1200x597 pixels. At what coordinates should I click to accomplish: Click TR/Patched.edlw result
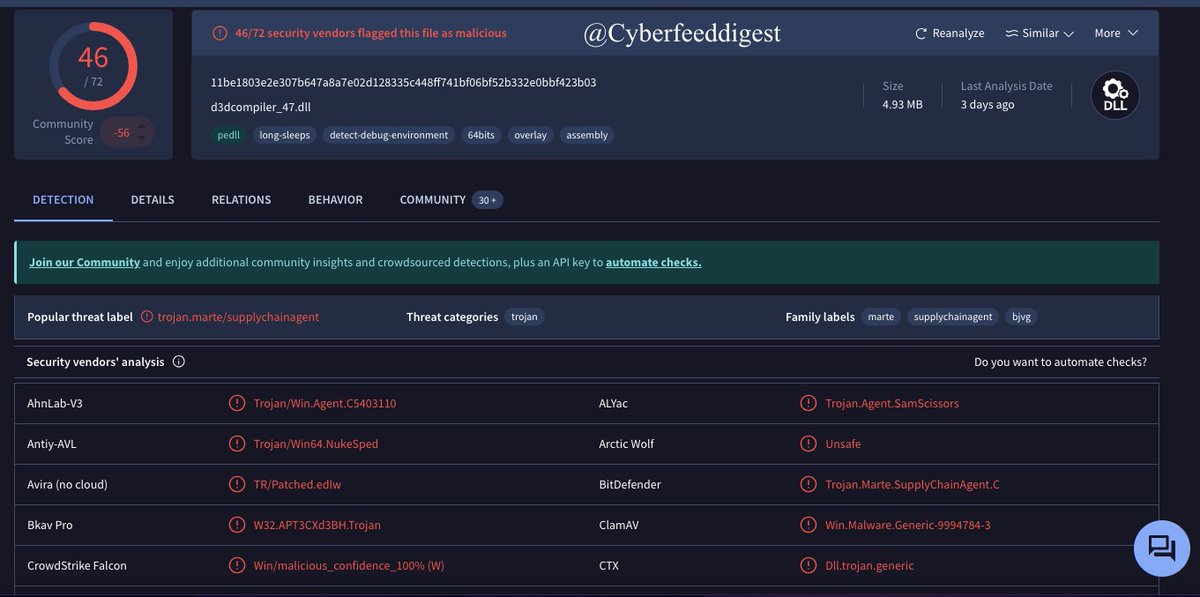point(297,484)
